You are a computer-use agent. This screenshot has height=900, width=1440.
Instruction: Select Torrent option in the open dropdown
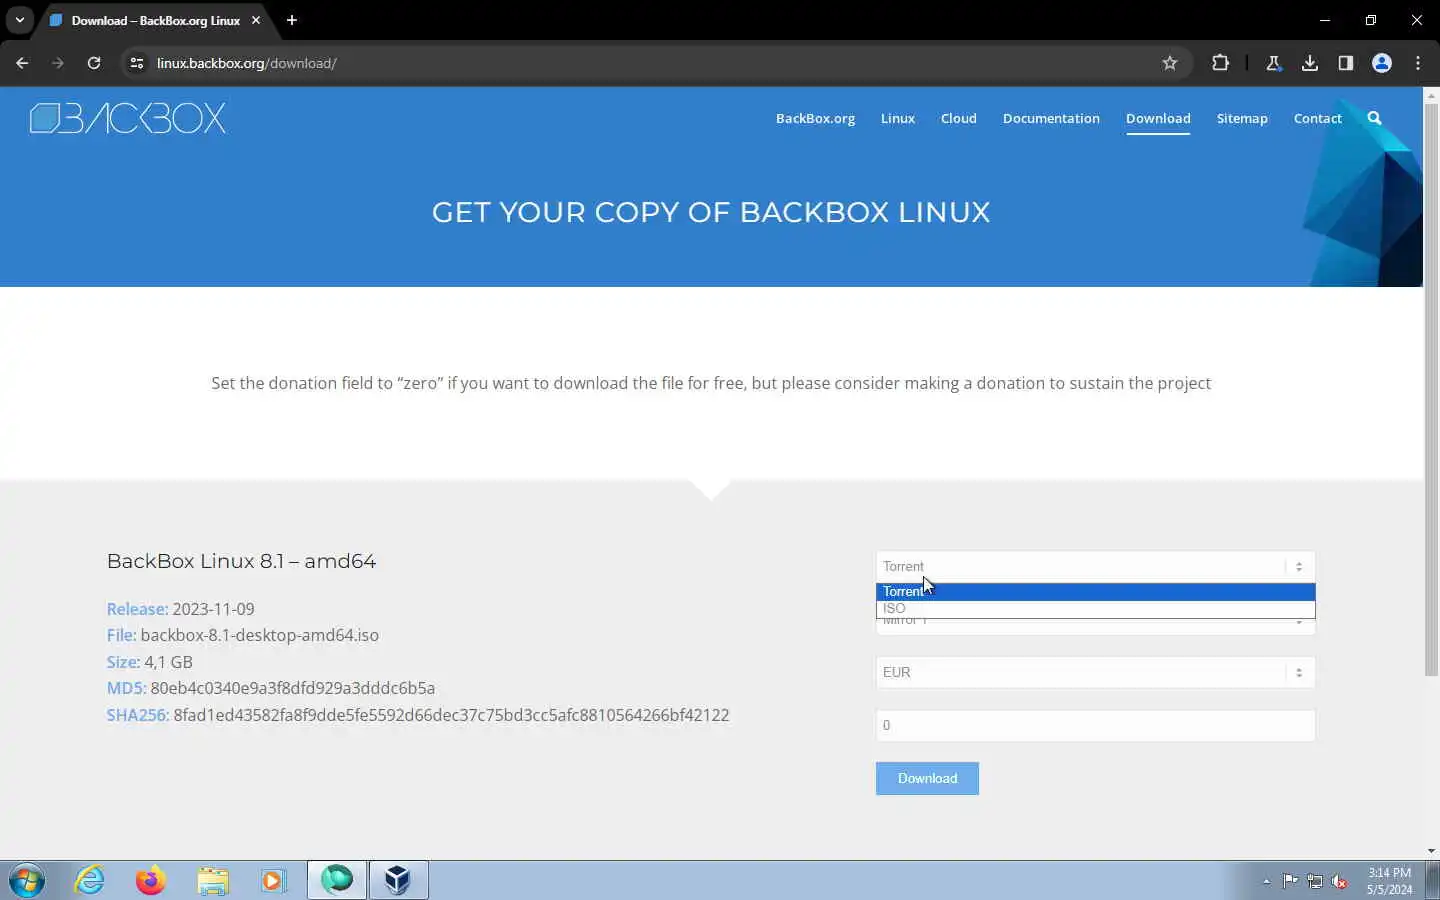click(1095, 591)
